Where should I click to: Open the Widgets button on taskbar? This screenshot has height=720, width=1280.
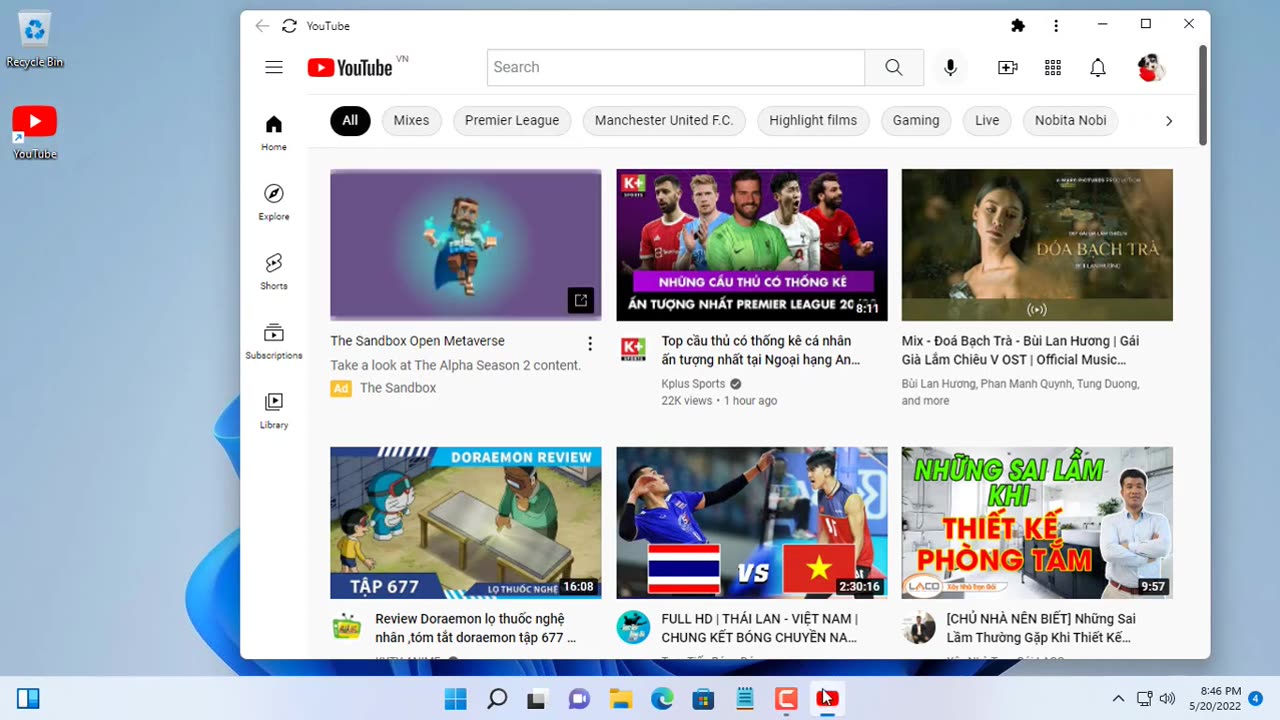click(x=28, y=698)
